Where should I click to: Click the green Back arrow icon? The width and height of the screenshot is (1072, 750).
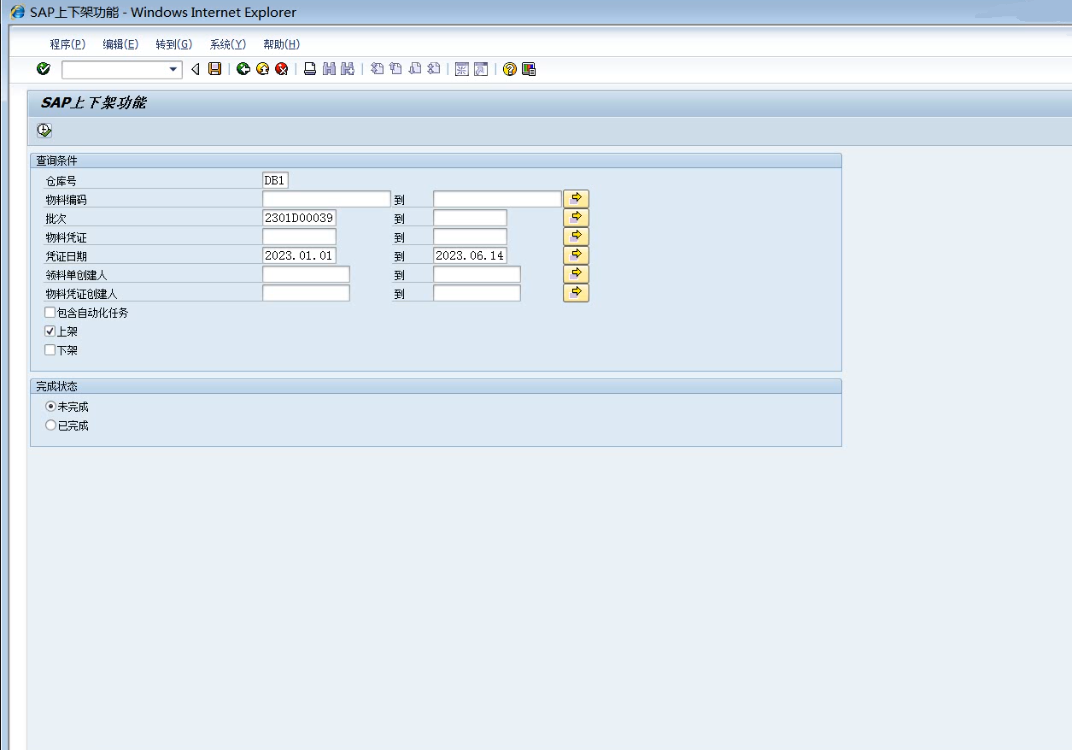click(x=243, y=69)
